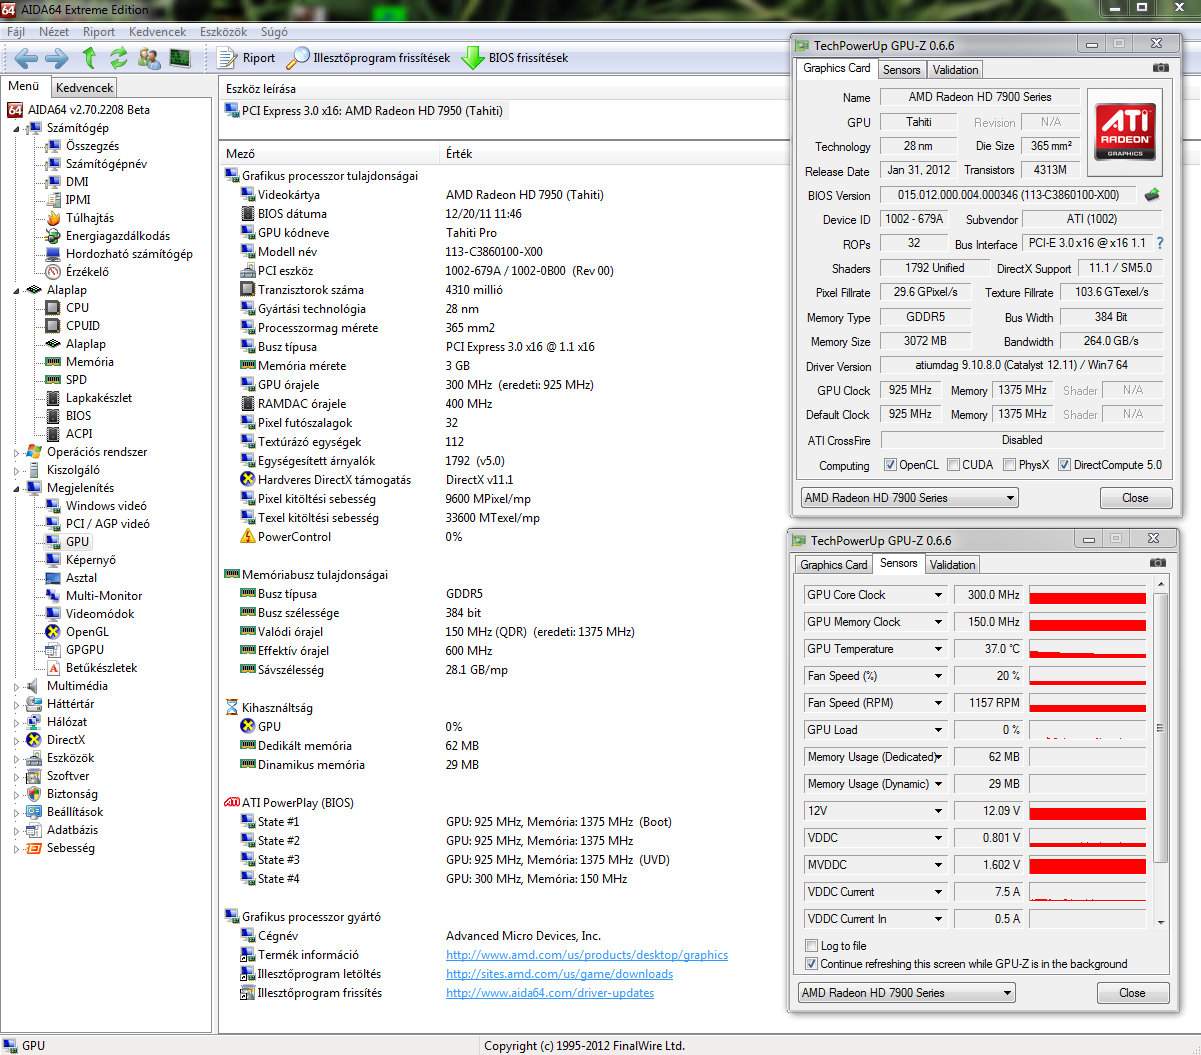Click the Forward arrow in AIDA64 toolbar
The image size is (1201, 1055).
coord(57,58)
